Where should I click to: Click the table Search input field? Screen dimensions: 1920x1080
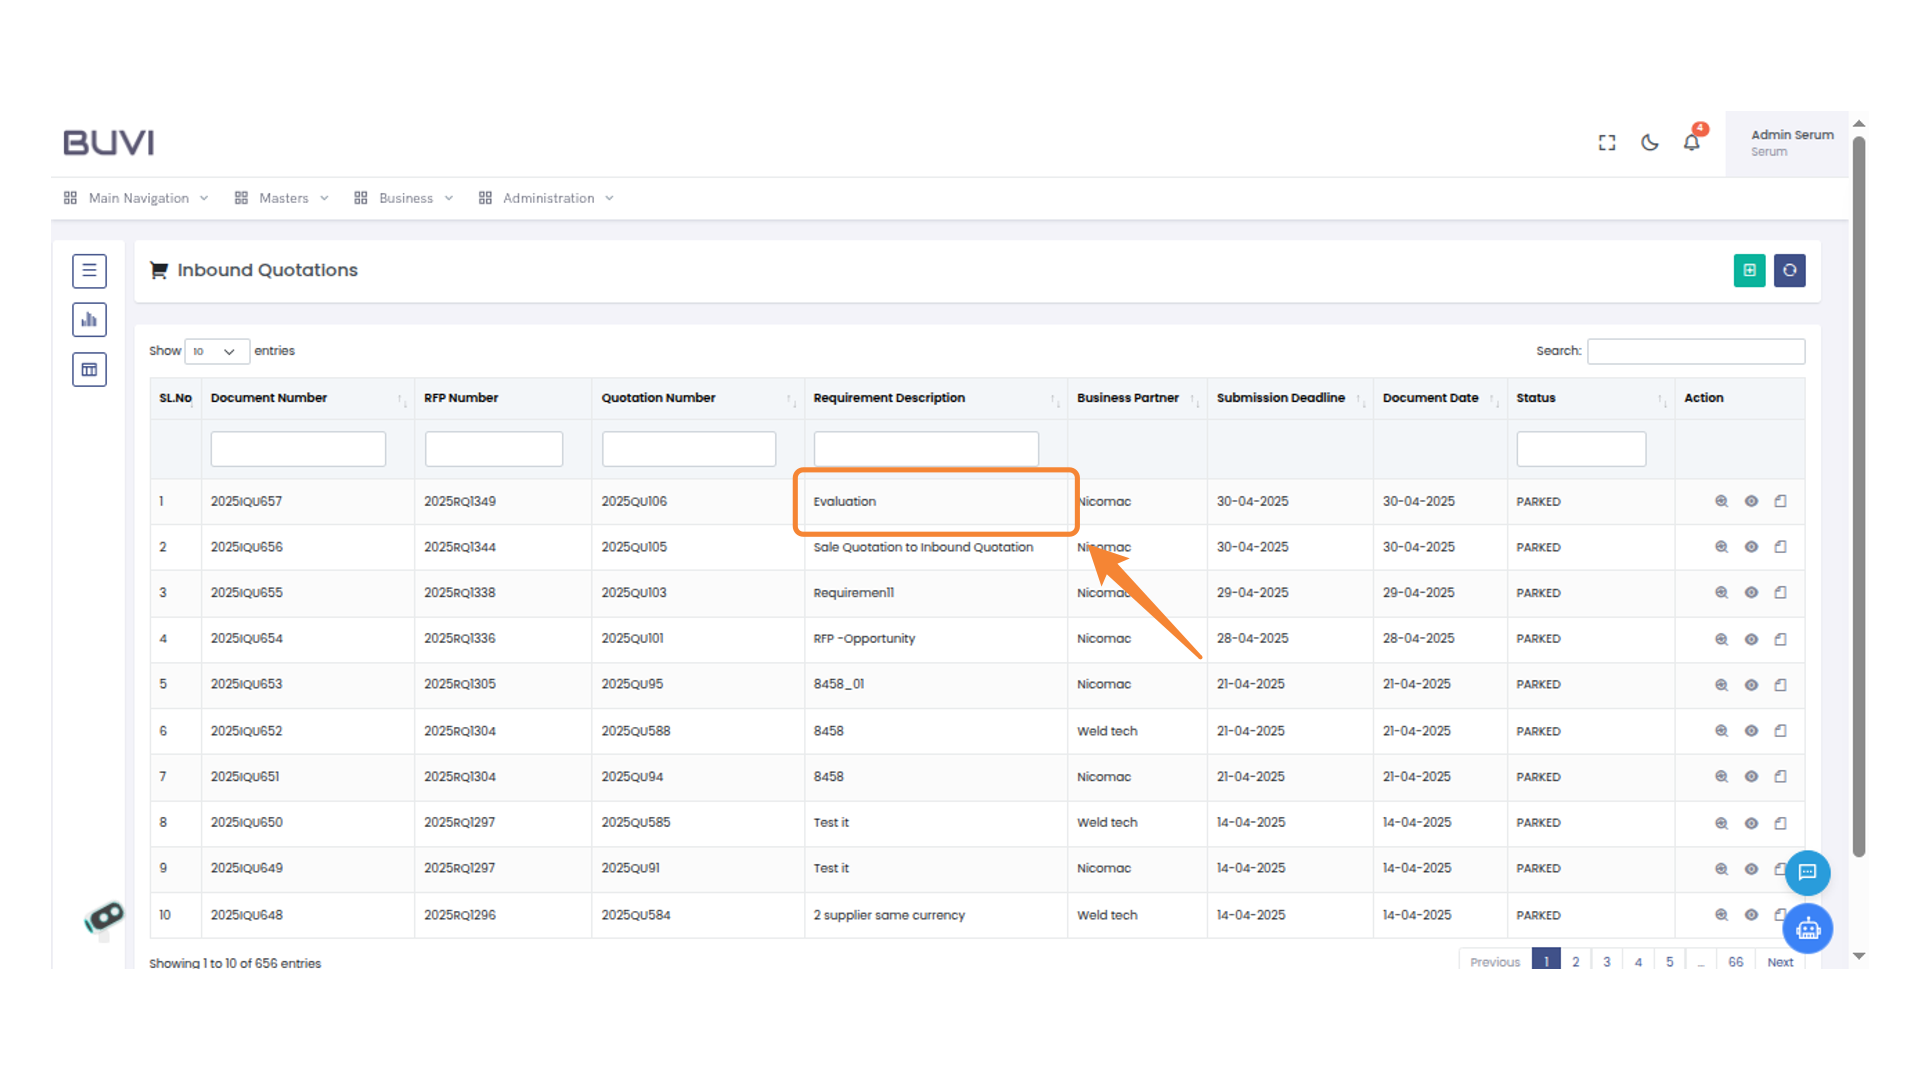[1695, 351]
